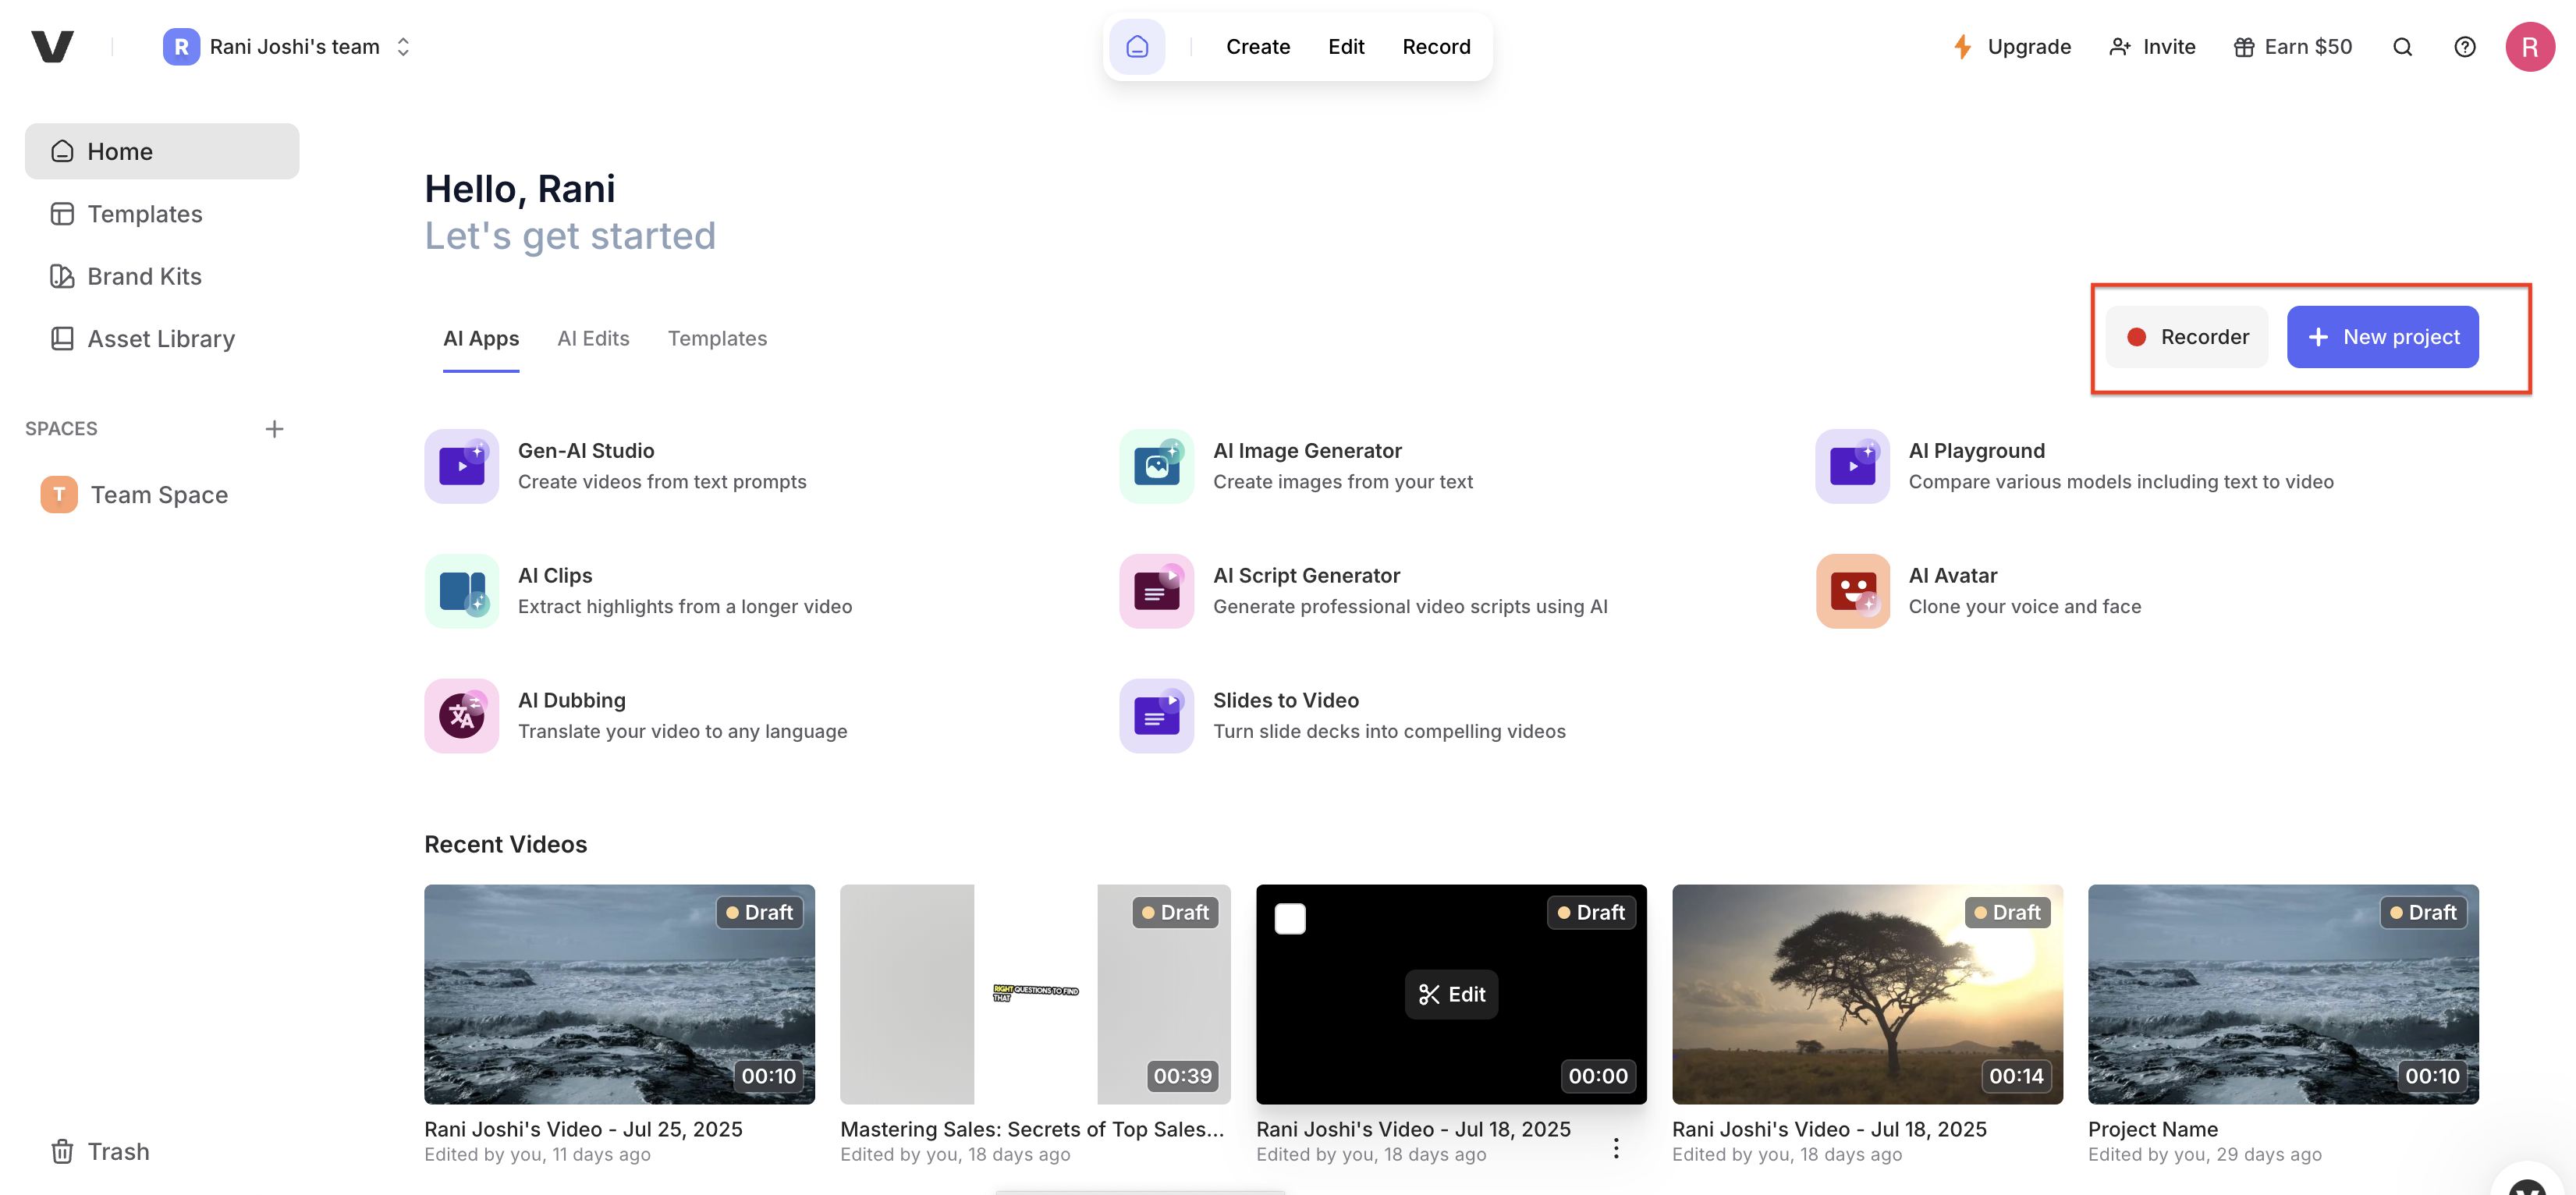2576x1195 pixels.
Task: Open the search magnifier icon
Action: pyautogui.click(x=2402, y=47)
